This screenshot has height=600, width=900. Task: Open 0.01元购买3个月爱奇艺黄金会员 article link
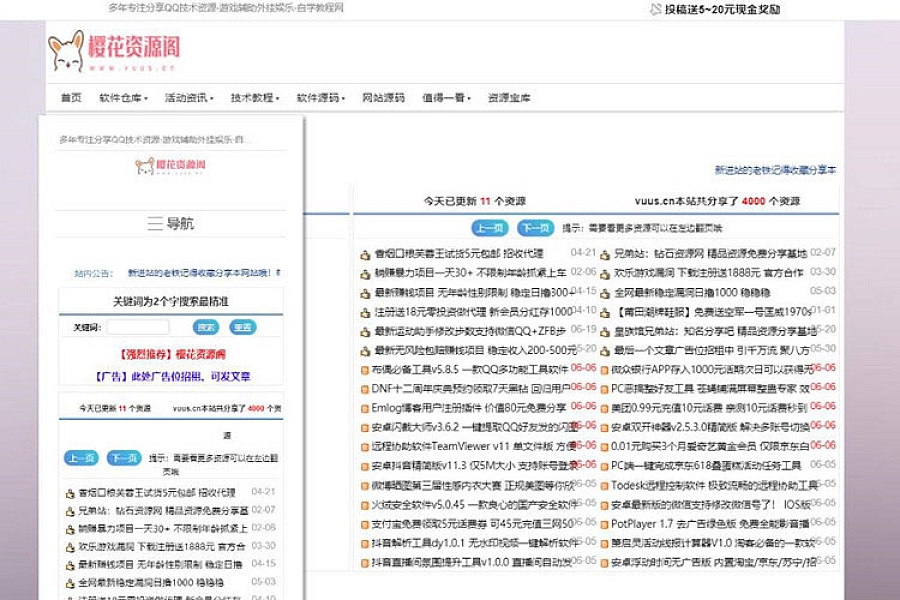click(x=710, y=446)
